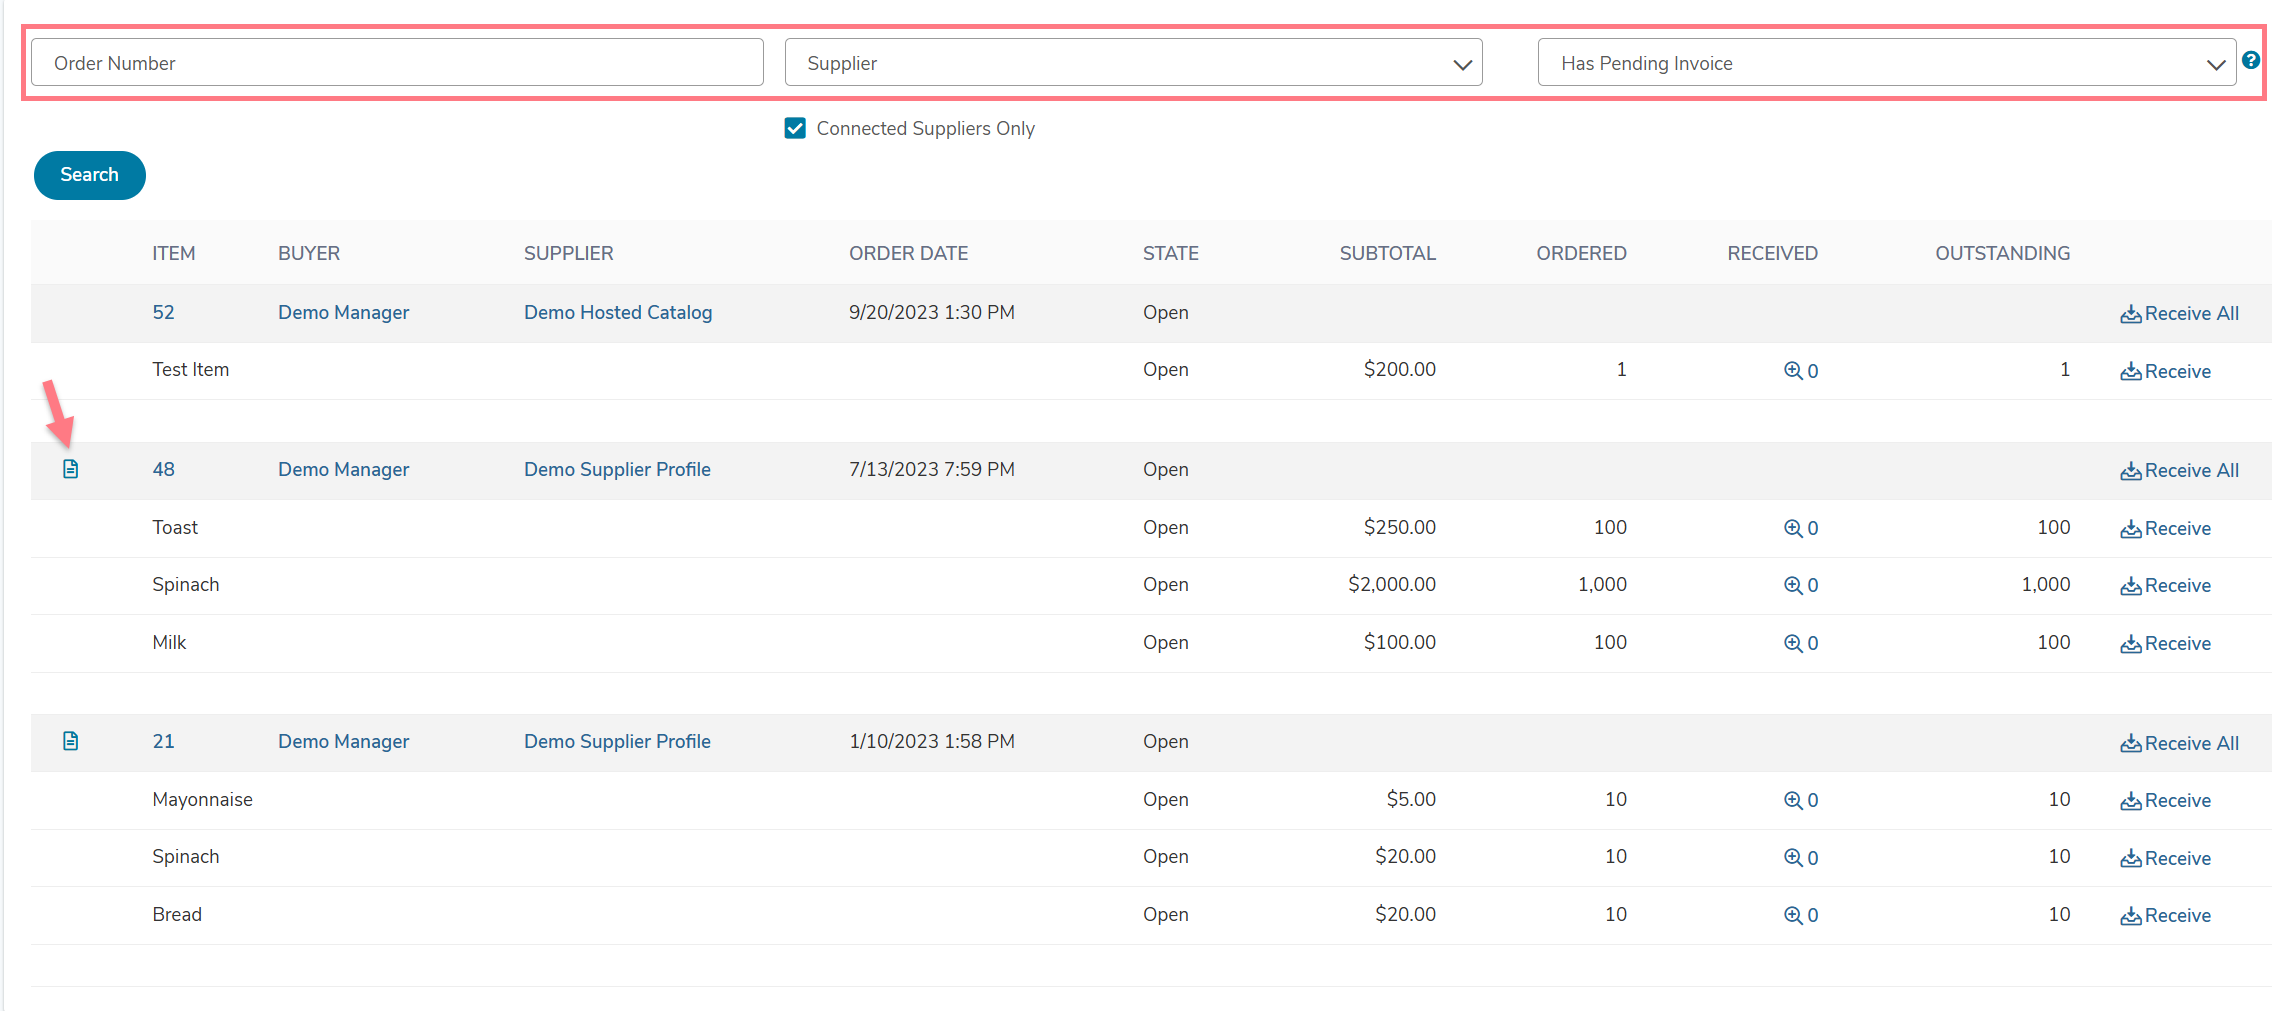Select the $5.00 subtotal for Mayonnaise
Viewport: 2295px width, 1011px height.
point(1411,799)
